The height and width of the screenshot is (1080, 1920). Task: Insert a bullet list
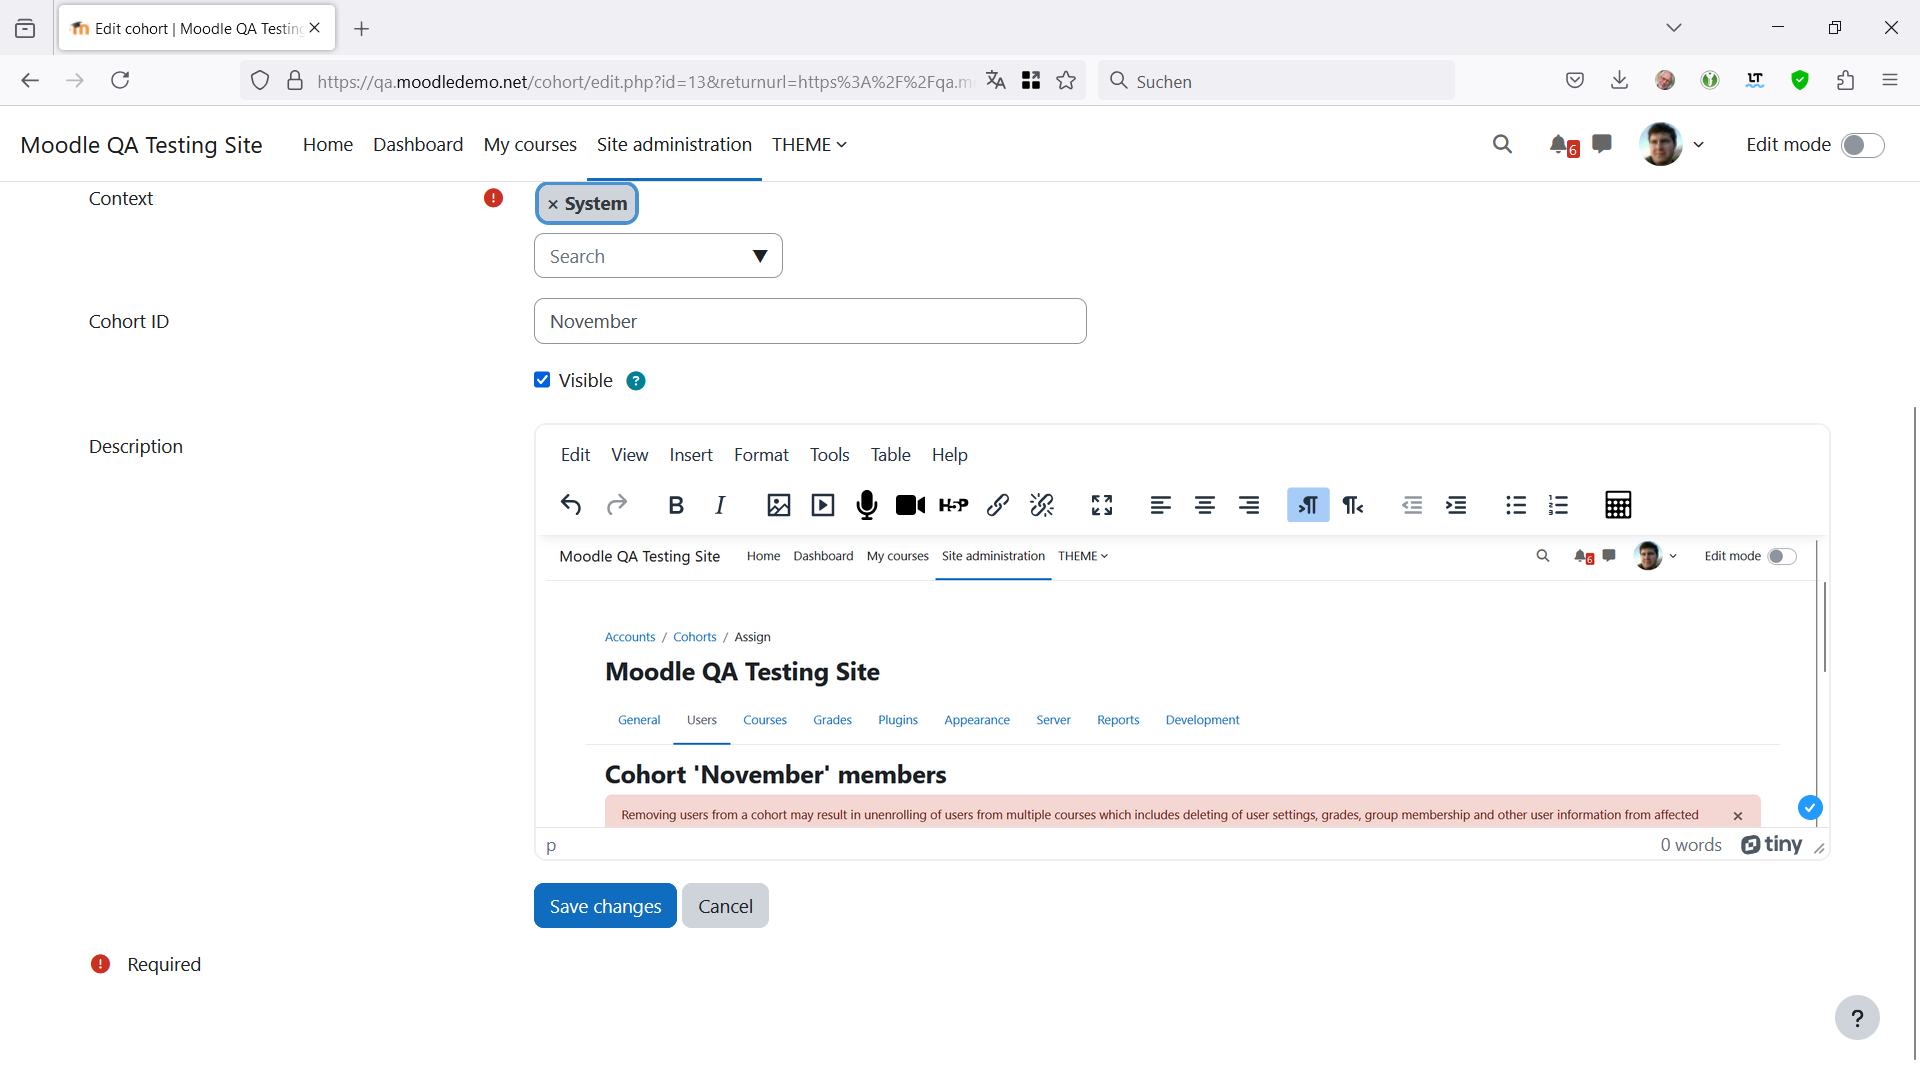(x=1516, y=505)
